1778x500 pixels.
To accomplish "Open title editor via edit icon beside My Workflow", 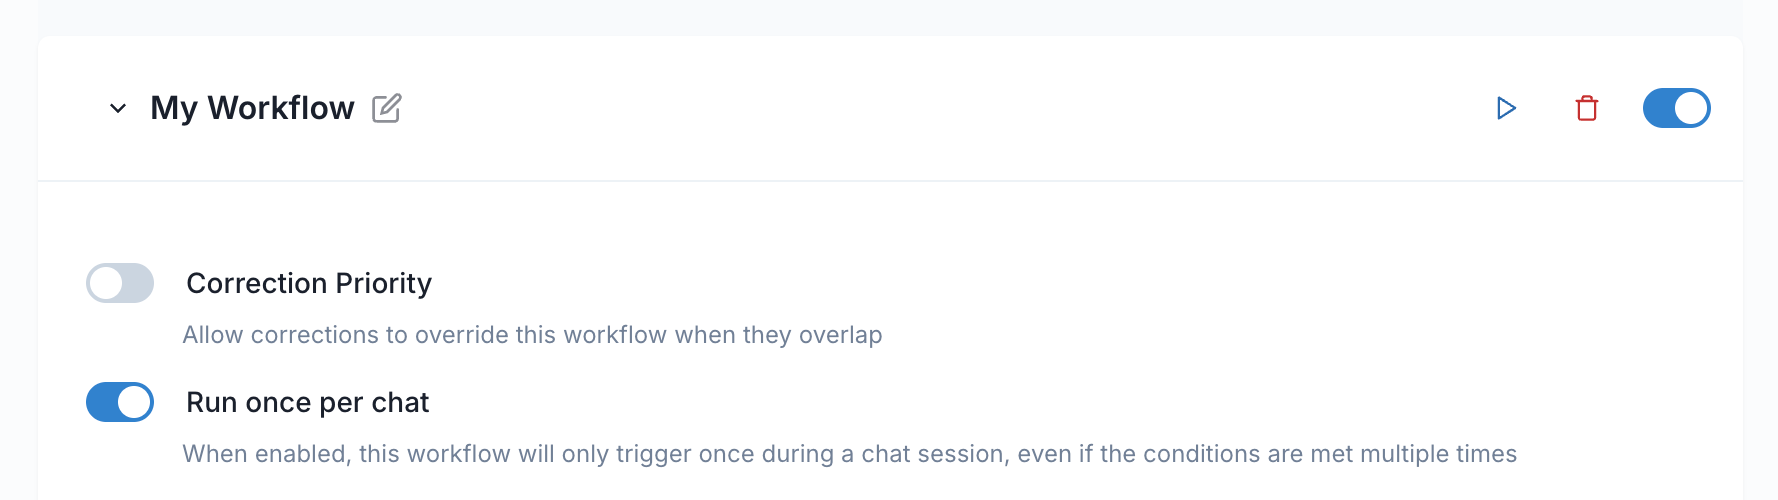I will click(387, 108).
